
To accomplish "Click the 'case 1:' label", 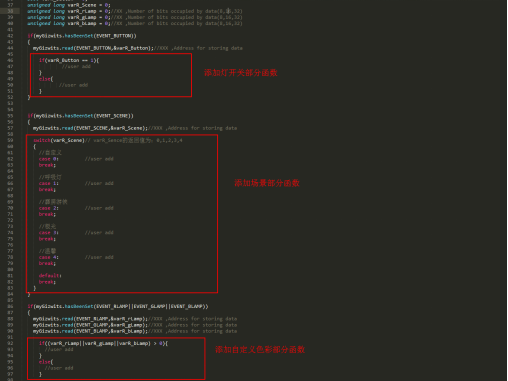I will [49, 183].
